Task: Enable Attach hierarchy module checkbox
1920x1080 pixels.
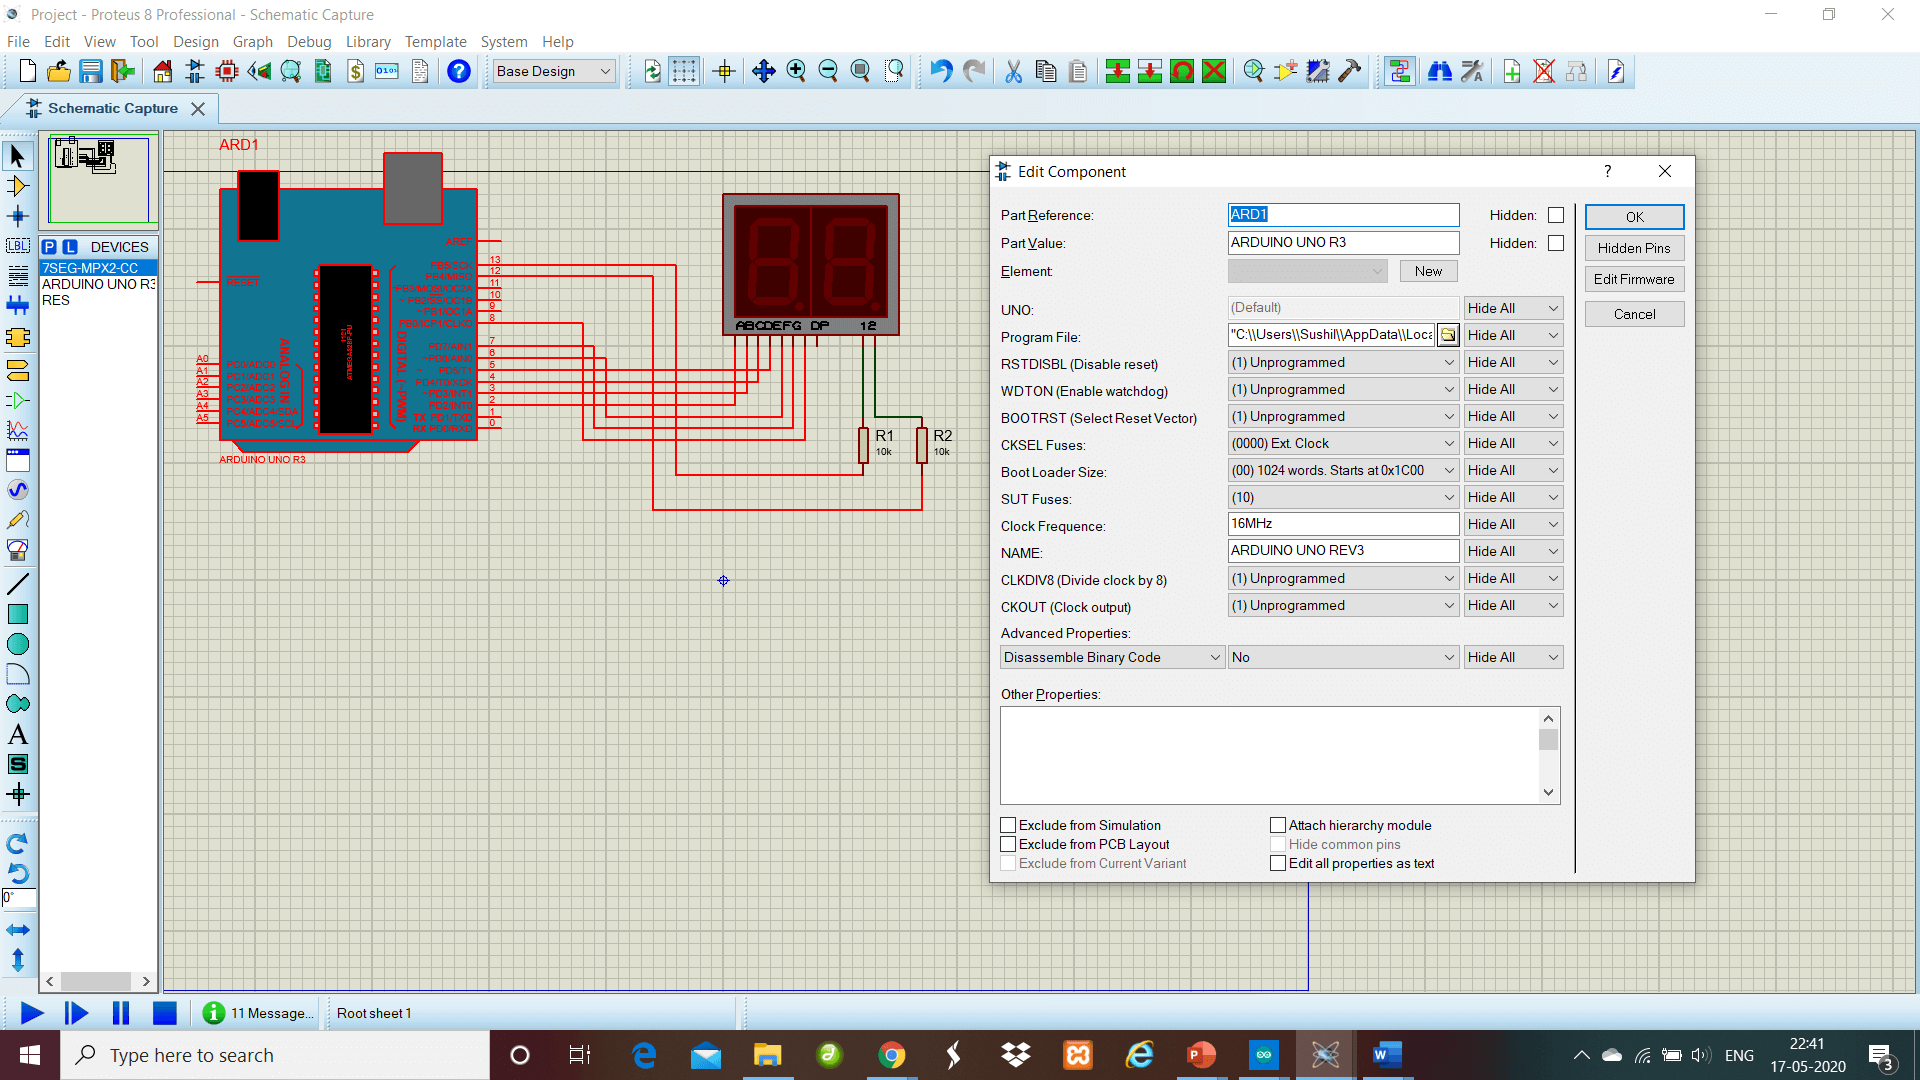Action: [x=1278, y=825]
